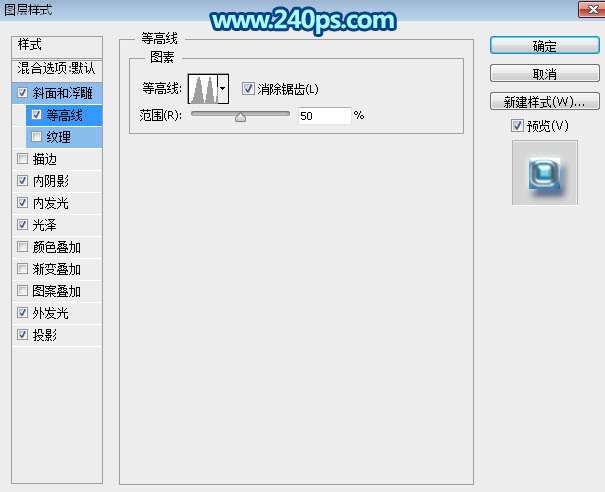The width and height of the screenshot is (605, 492).
Task: Open the 样式 styles panel header
Action: [x=57, y=46]
